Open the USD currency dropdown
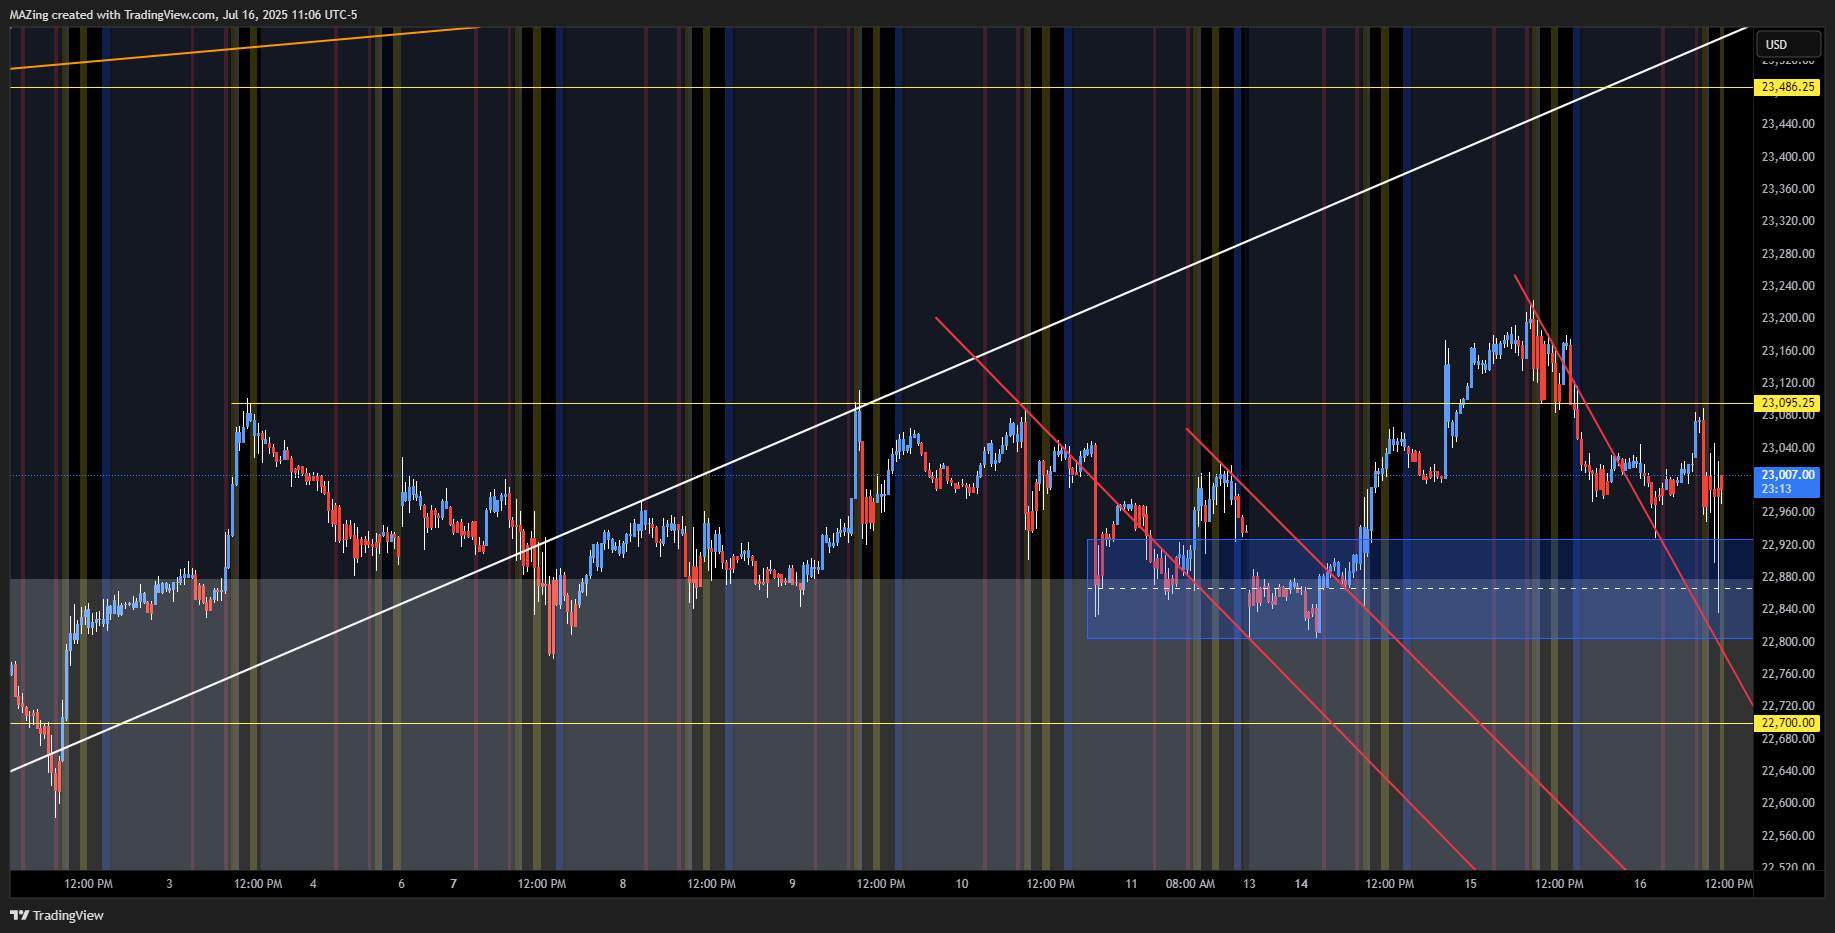 [x=1788, y=44]
